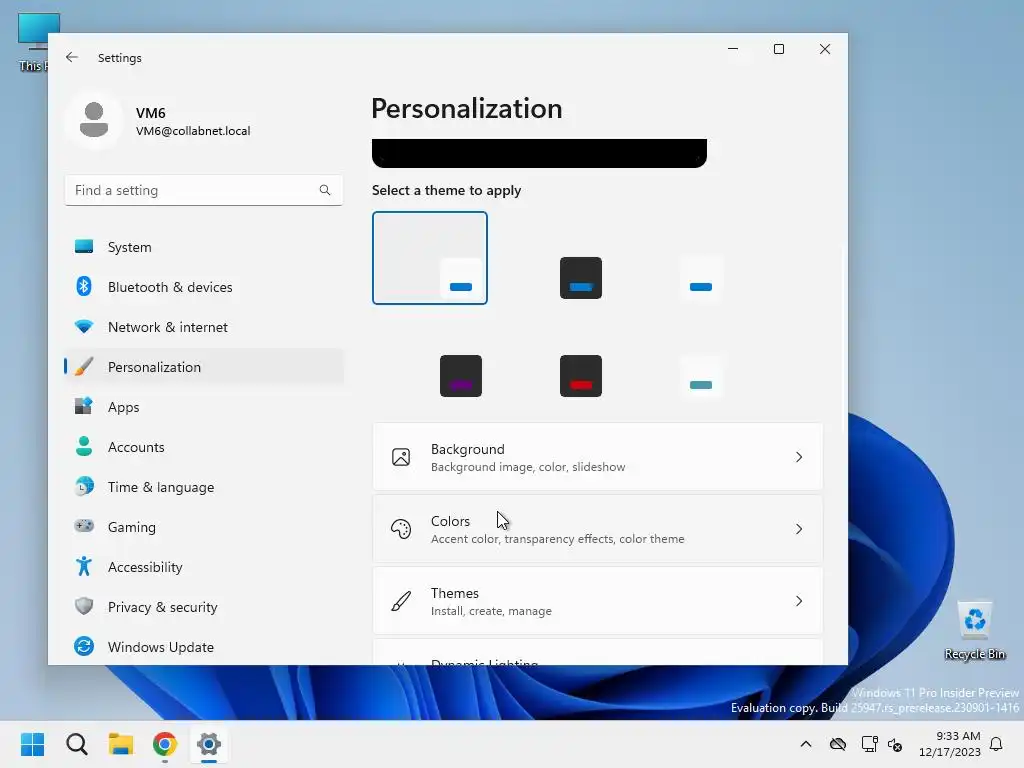This screenshot has height=768, width=1024.
Task: Maximize the Settings window
Action: 778,49
